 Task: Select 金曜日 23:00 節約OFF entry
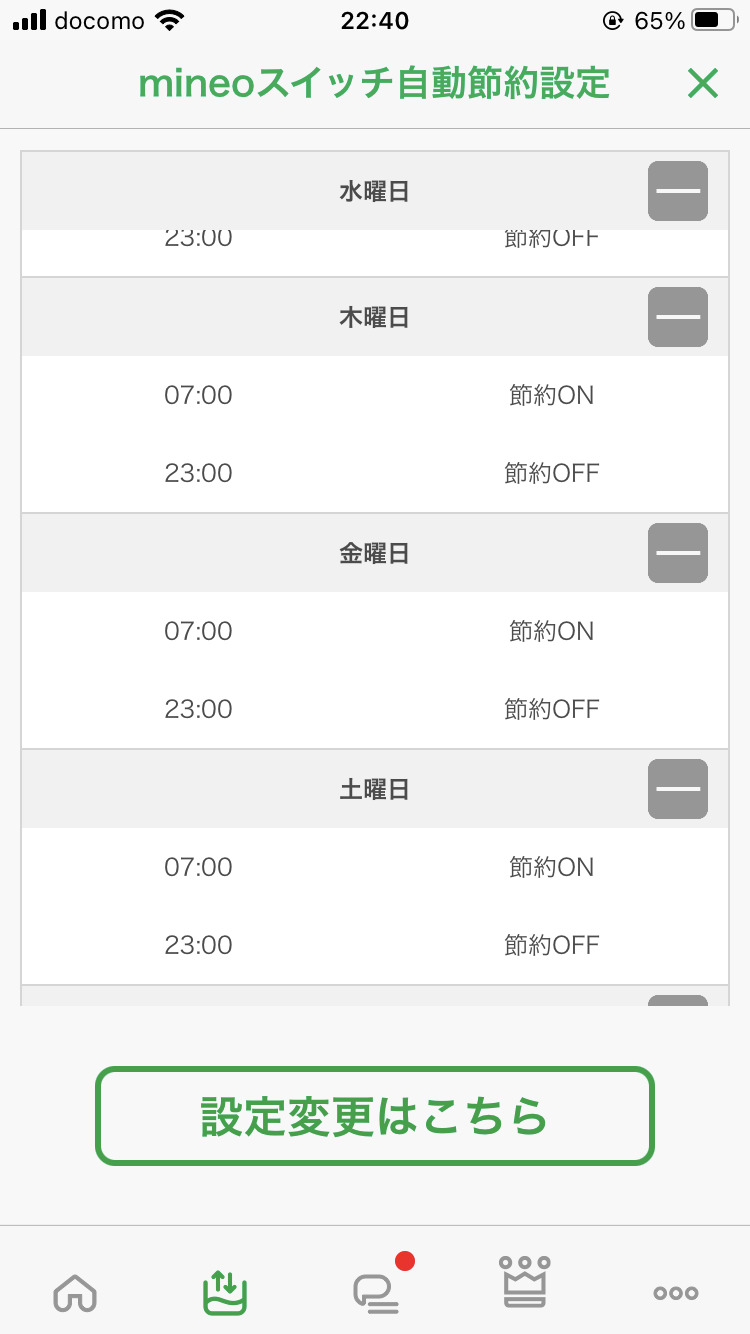point(375,709)
